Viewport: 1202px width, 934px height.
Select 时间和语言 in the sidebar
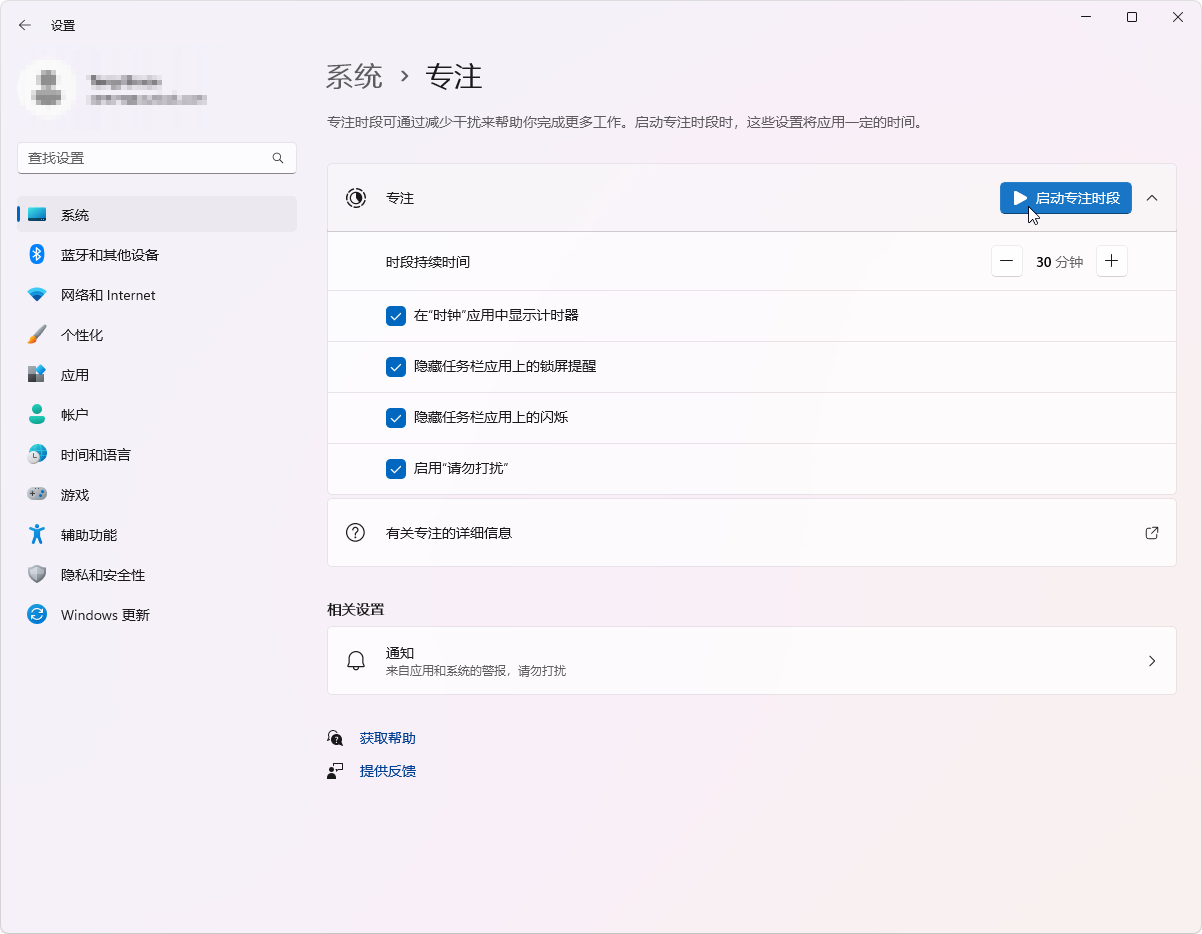[95, 455]
